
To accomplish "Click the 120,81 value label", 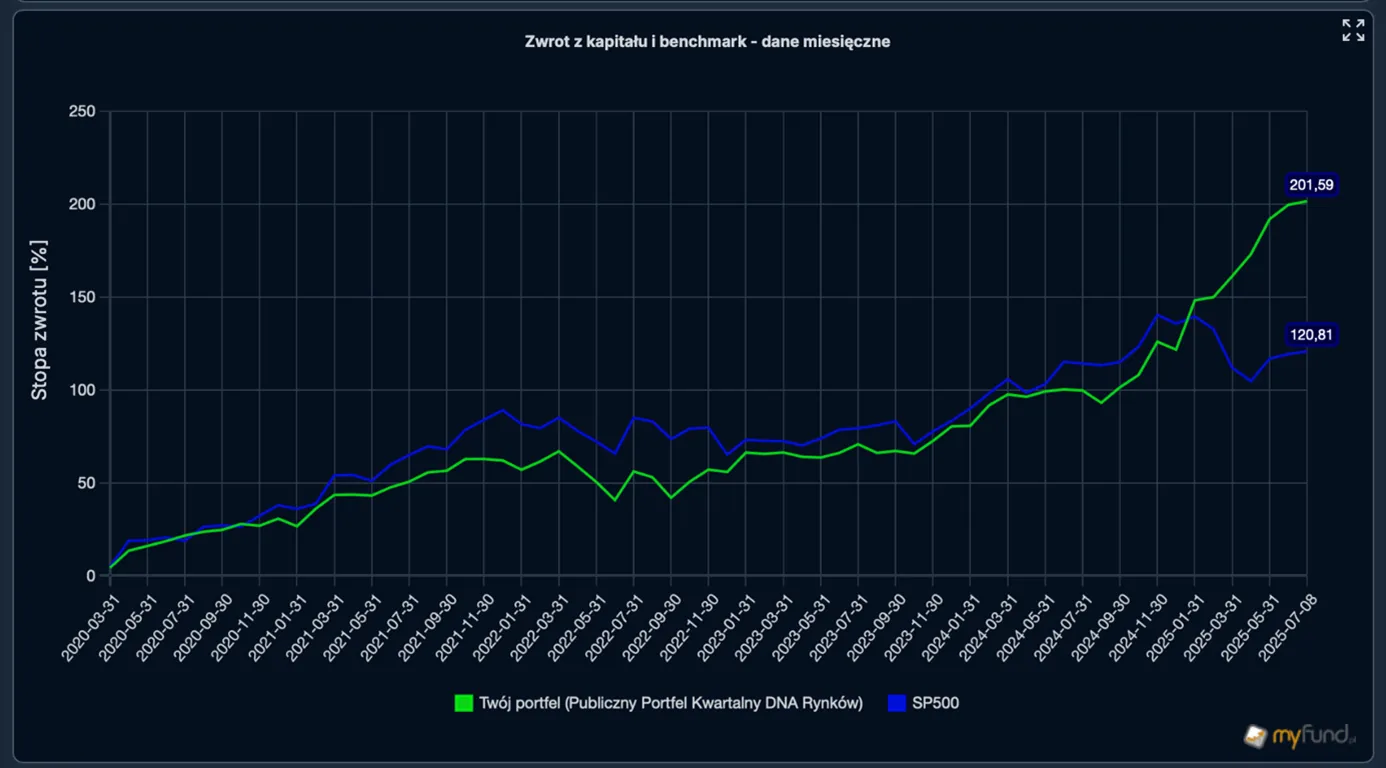I will [x=1311, y=335].
